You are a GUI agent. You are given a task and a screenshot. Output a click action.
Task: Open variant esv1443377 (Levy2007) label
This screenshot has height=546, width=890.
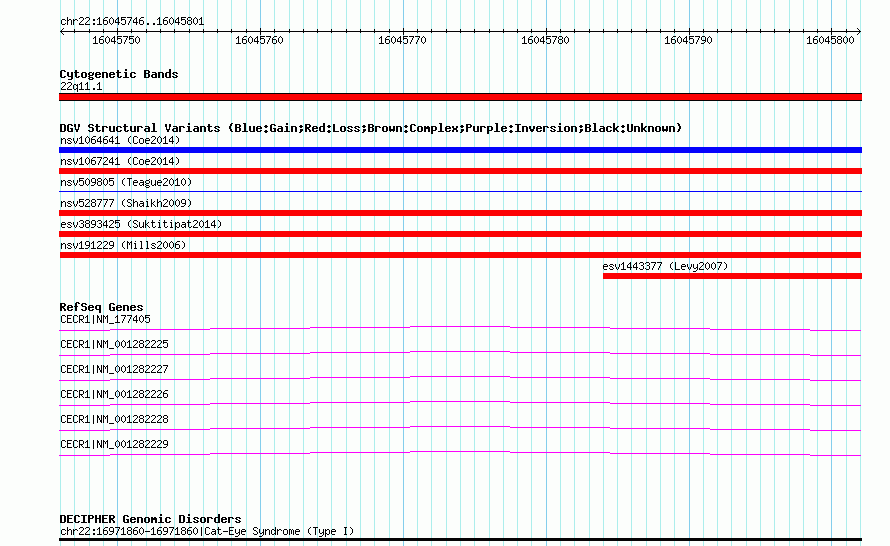click(x=665, y=266)
